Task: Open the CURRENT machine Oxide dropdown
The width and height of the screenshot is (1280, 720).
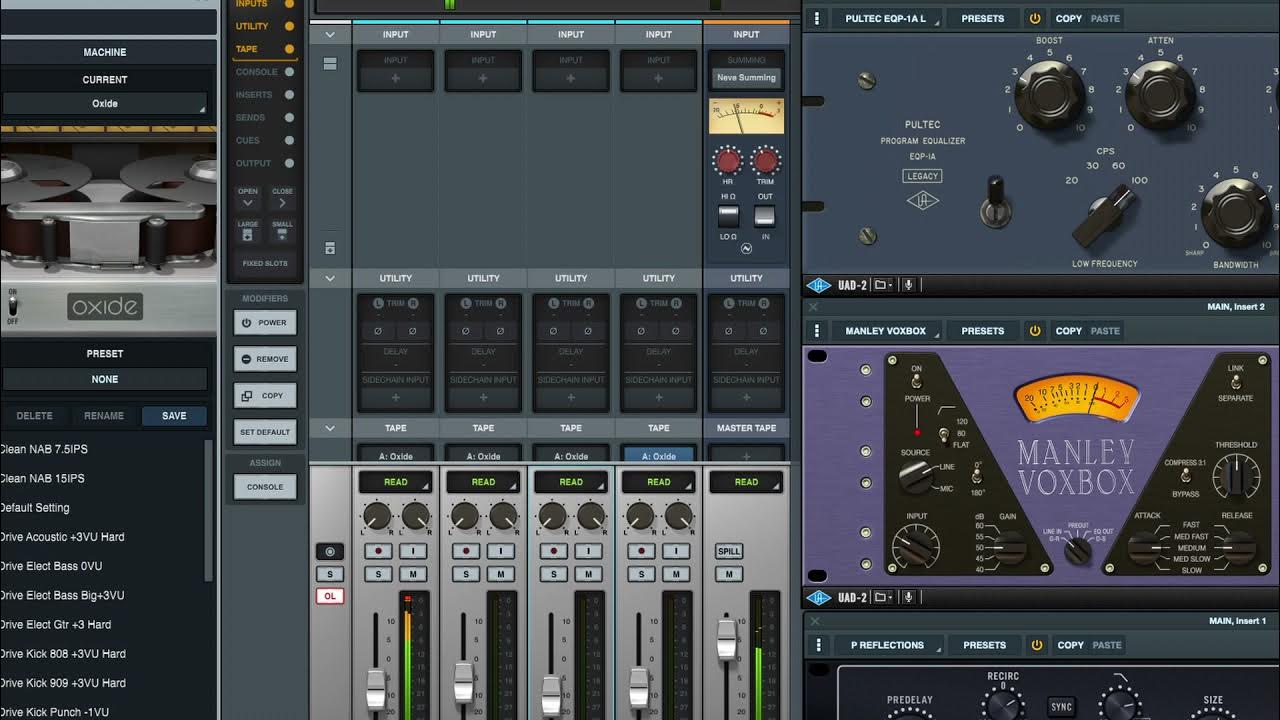Action: [105, 103]
